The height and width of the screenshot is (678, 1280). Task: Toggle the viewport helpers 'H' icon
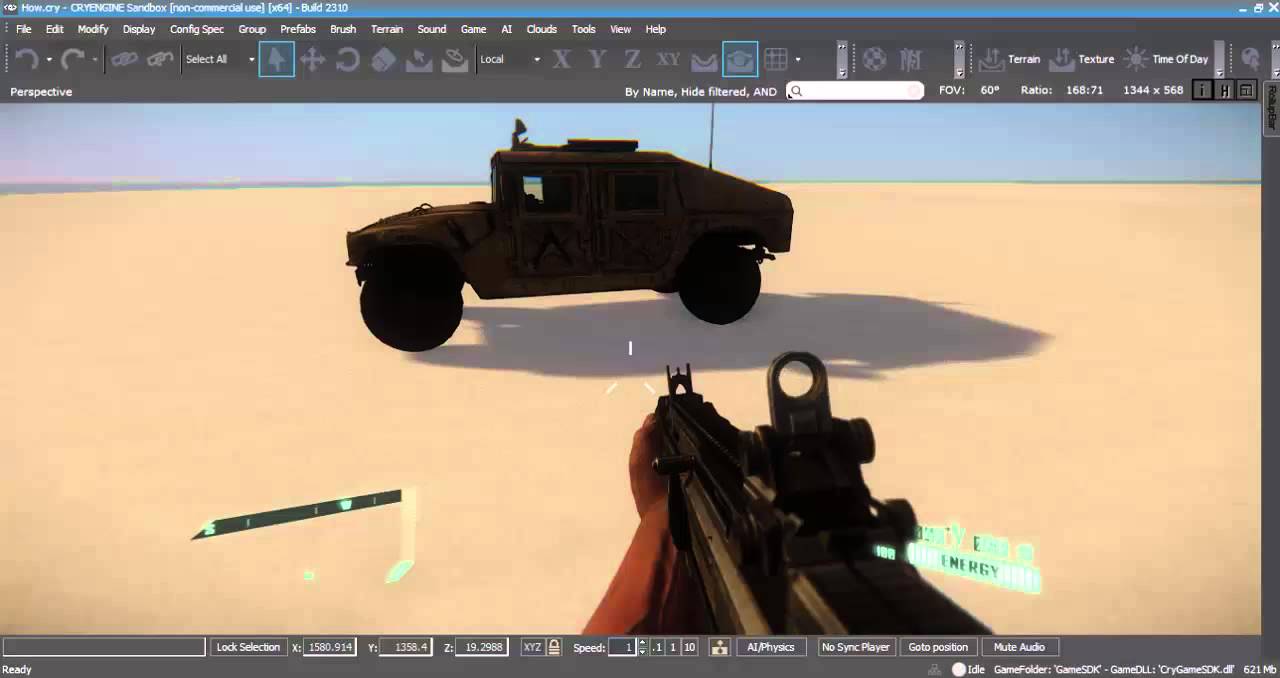tap(1224, 90)
